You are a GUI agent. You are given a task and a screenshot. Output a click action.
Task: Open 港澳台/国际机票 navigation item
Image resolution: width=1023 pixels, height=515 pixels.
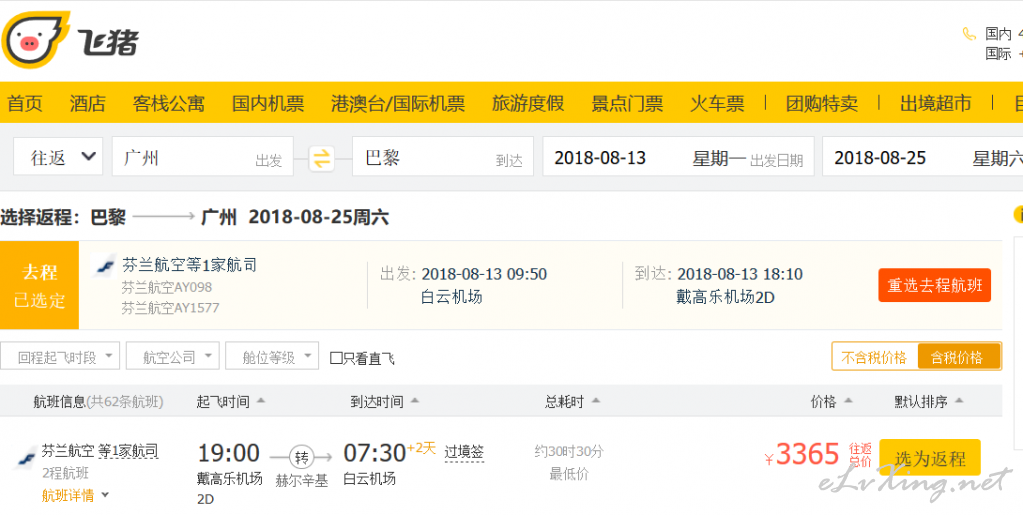pos(398,103)
